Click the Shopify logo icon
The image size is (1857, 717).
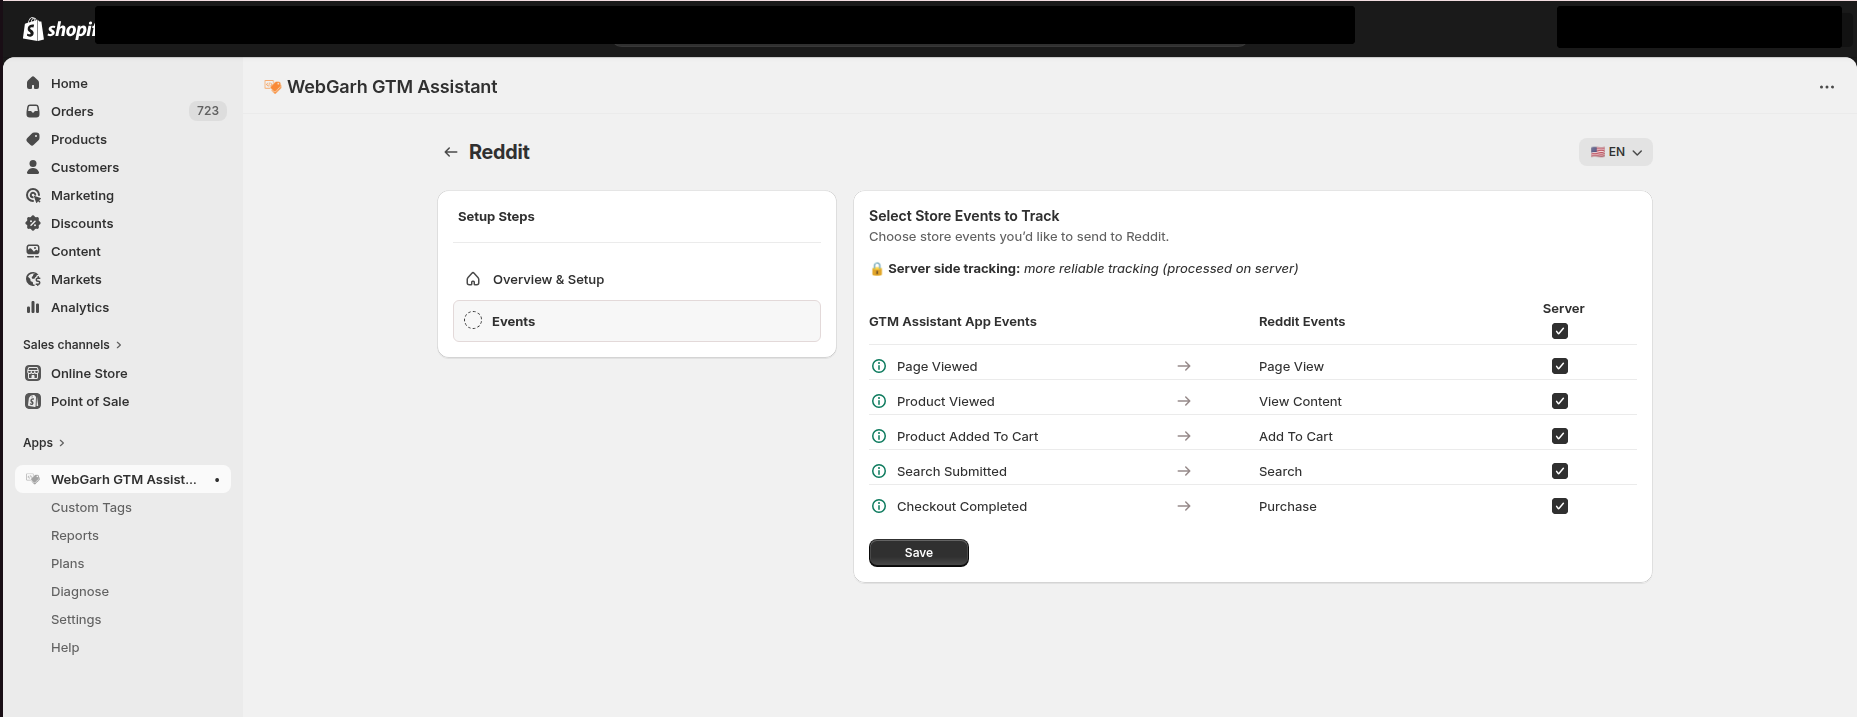[33, 29]
